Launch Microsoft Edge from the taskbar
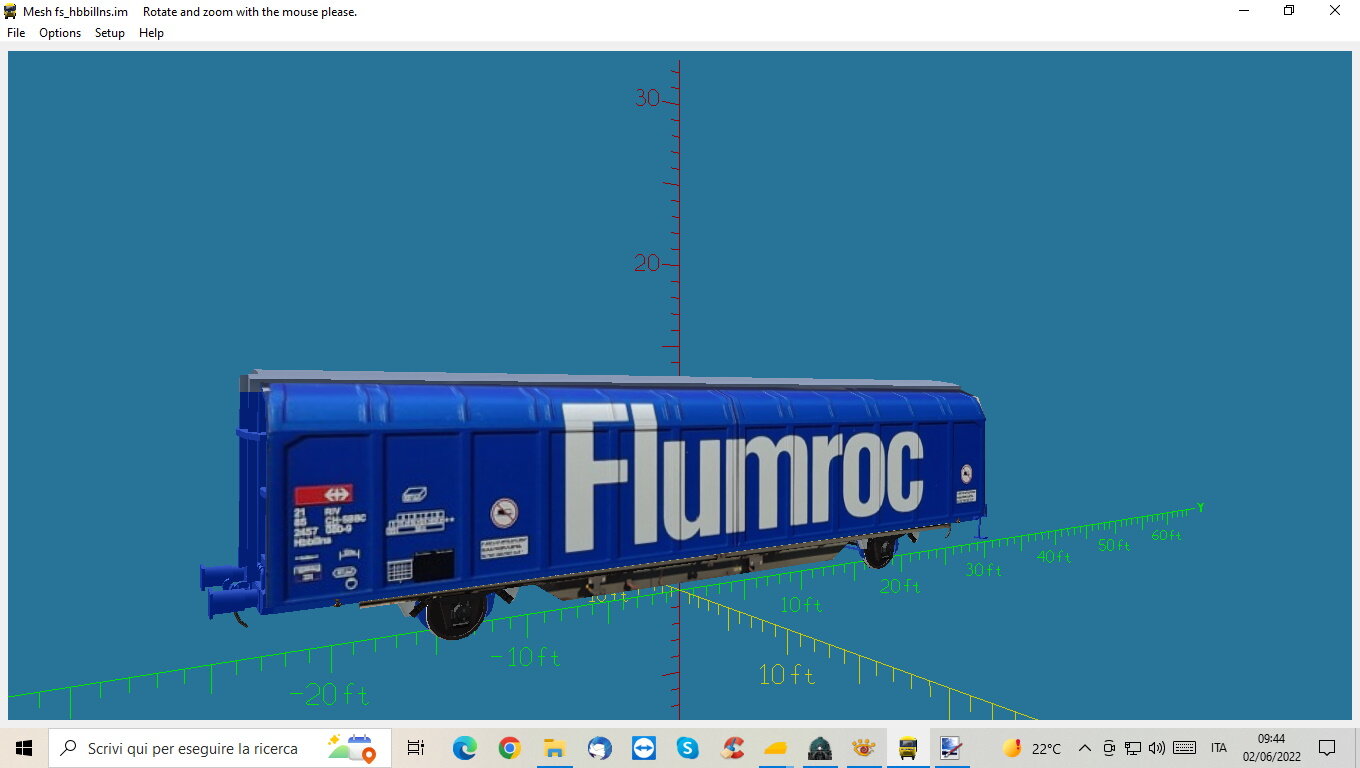1360x768 pixels. [x=464, y=748]
